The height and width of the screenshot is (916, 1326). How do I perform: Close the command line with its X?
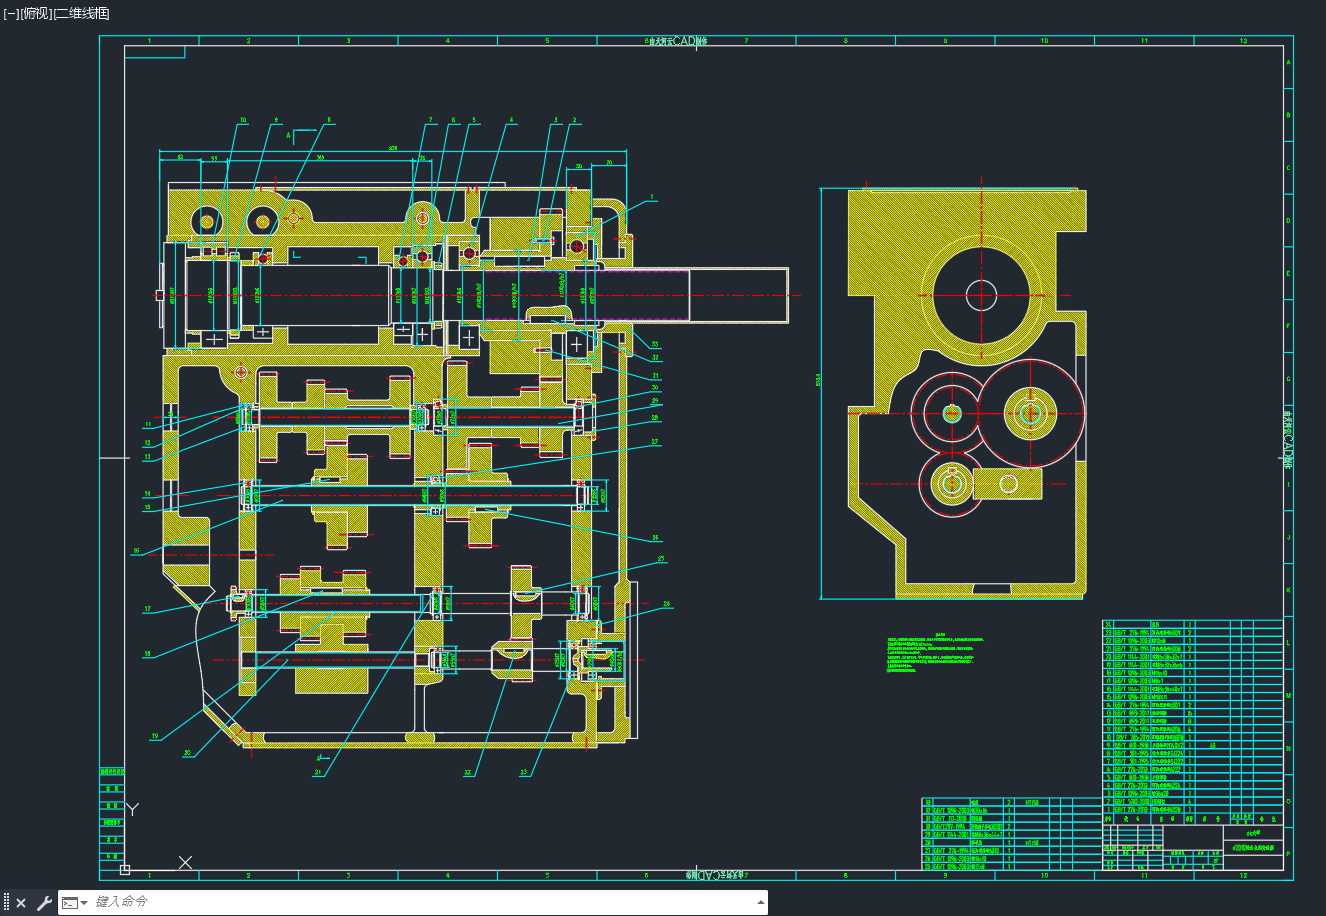[x=21, y=903]
